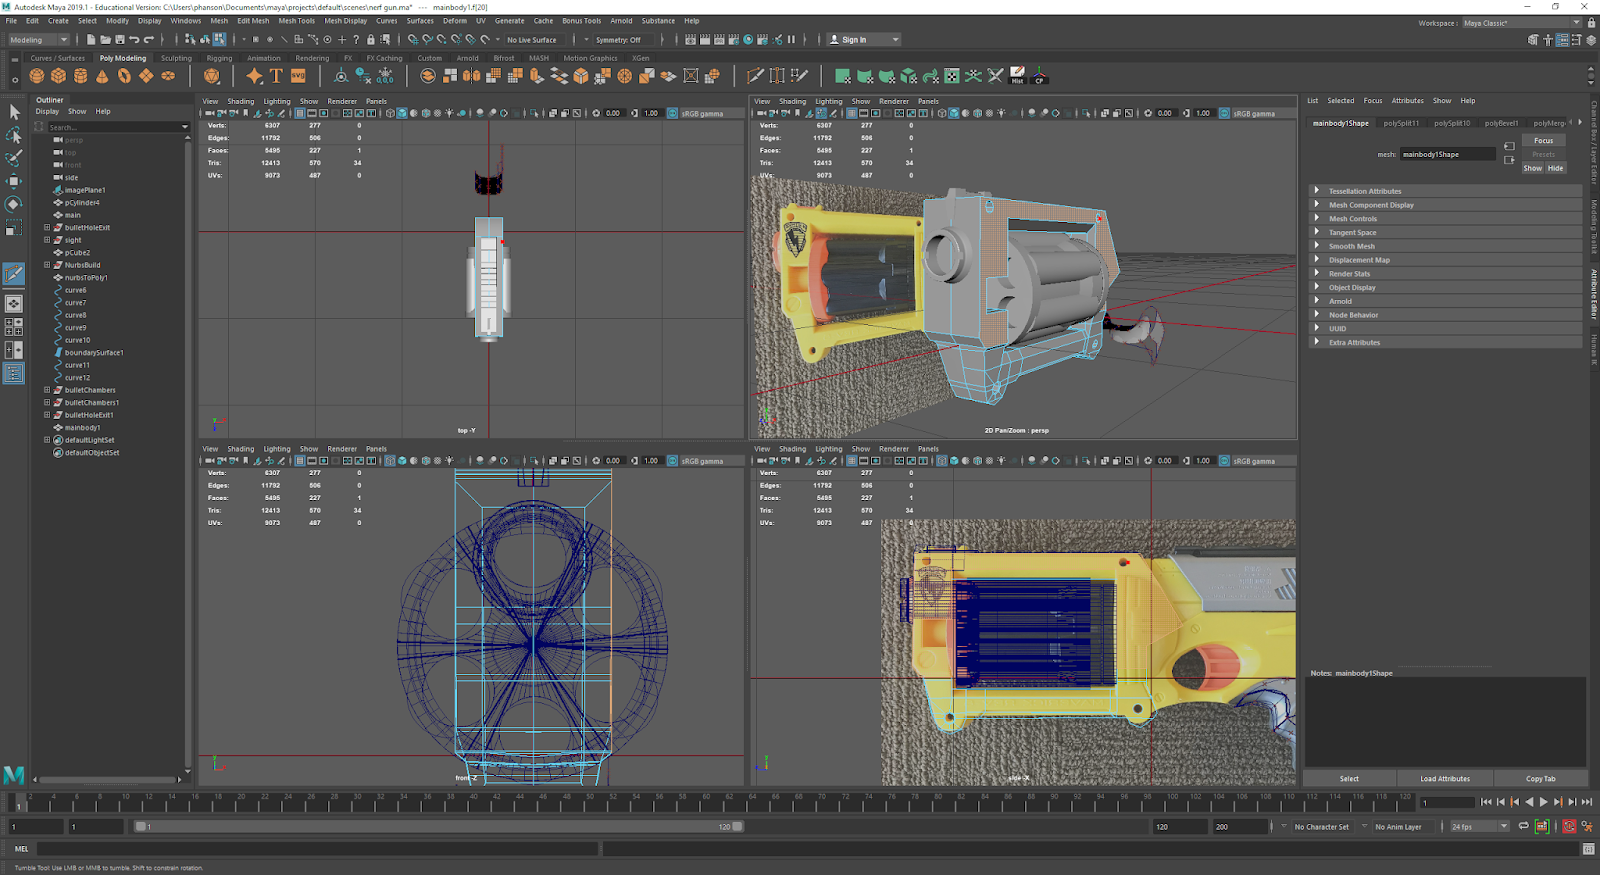1600x875 pixels.
Task: Open the Mesh Tools menu
Action: [x=296, y=20]
